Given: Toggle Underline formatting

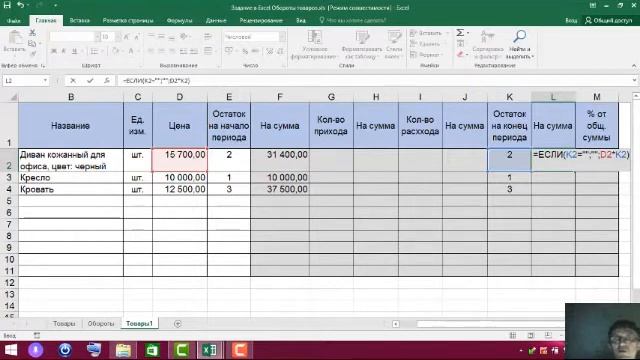Looking at the screenshot, I should click(74, 51).
